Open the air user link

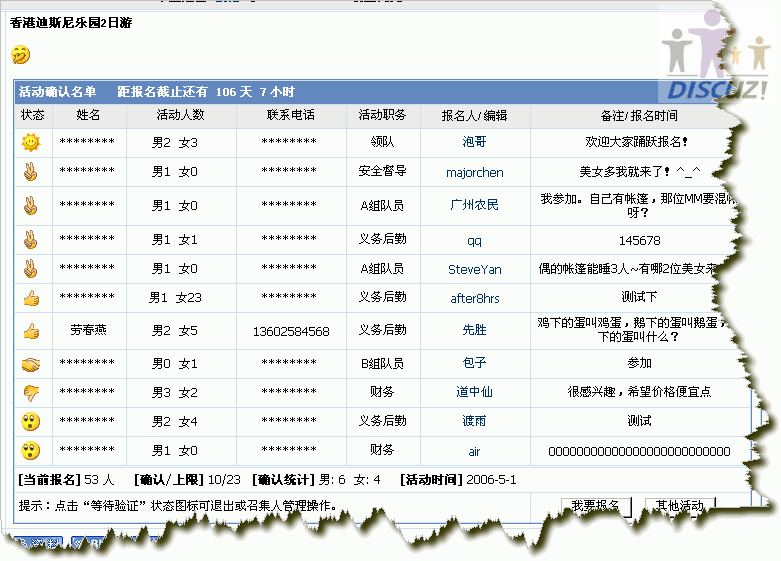coord(474,452)
